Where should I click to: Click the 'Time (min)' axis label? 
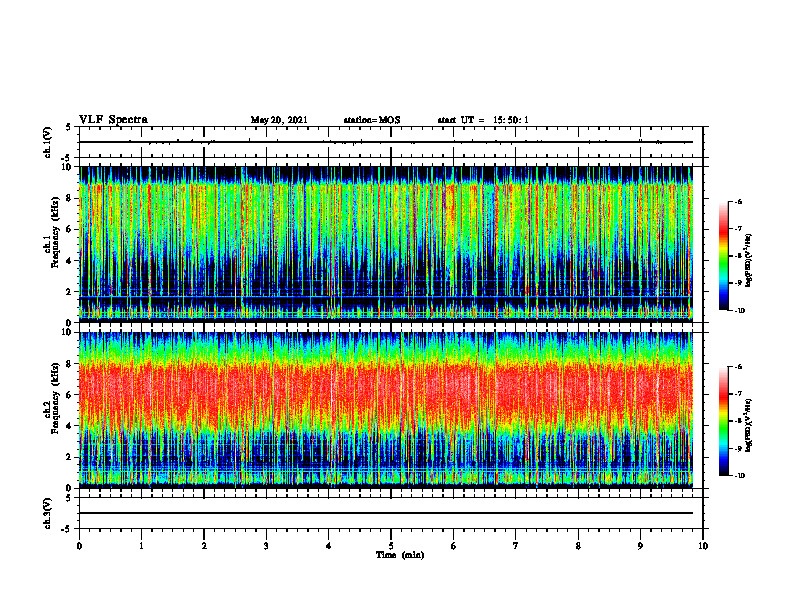tap(400, 555)
